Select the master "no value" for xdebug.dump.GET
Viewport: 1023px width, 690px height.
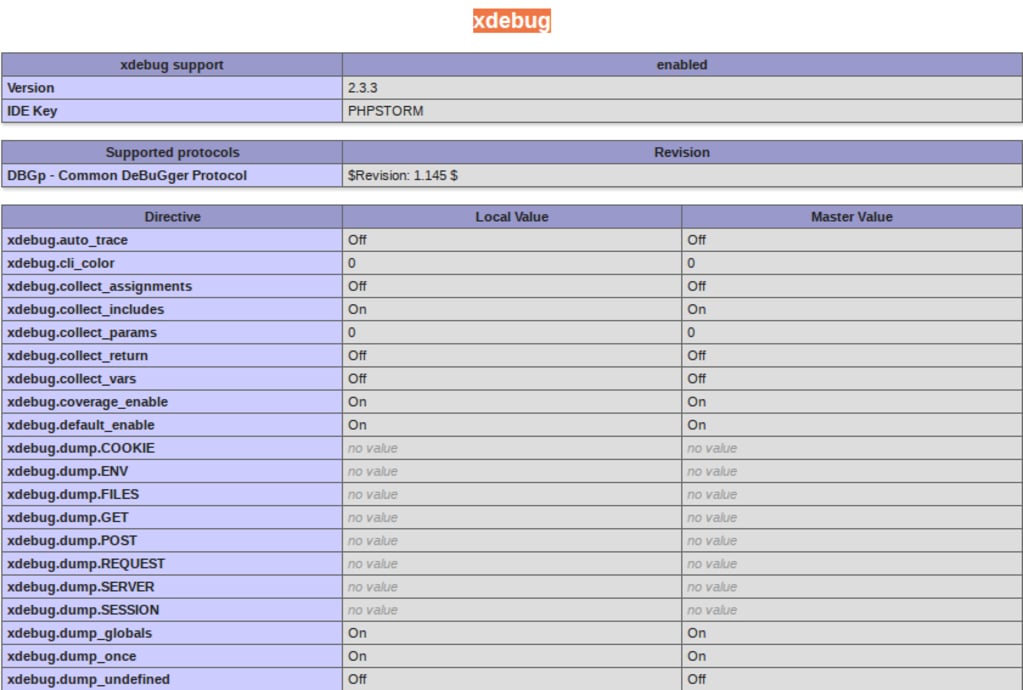pos(712,518)
